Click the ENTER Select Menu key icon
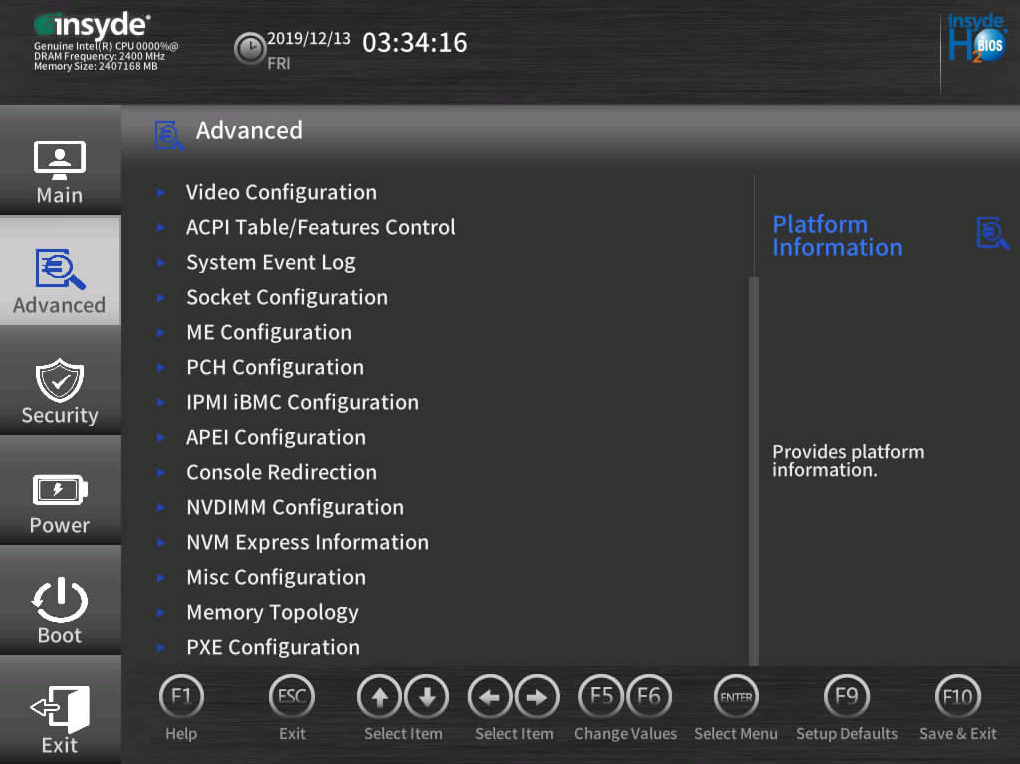This screenshot has width=1020, height=764. coord(736,697)
